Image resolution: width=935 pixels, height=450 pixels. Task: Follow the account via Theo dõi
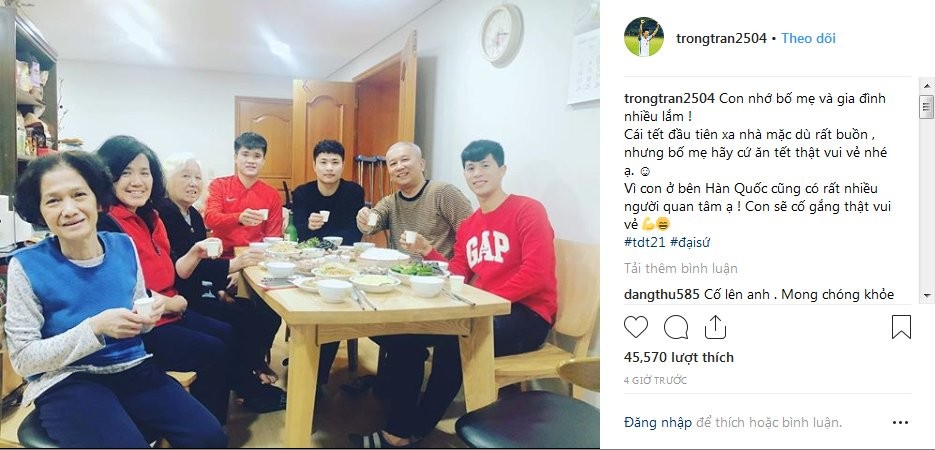pos(808,38)
